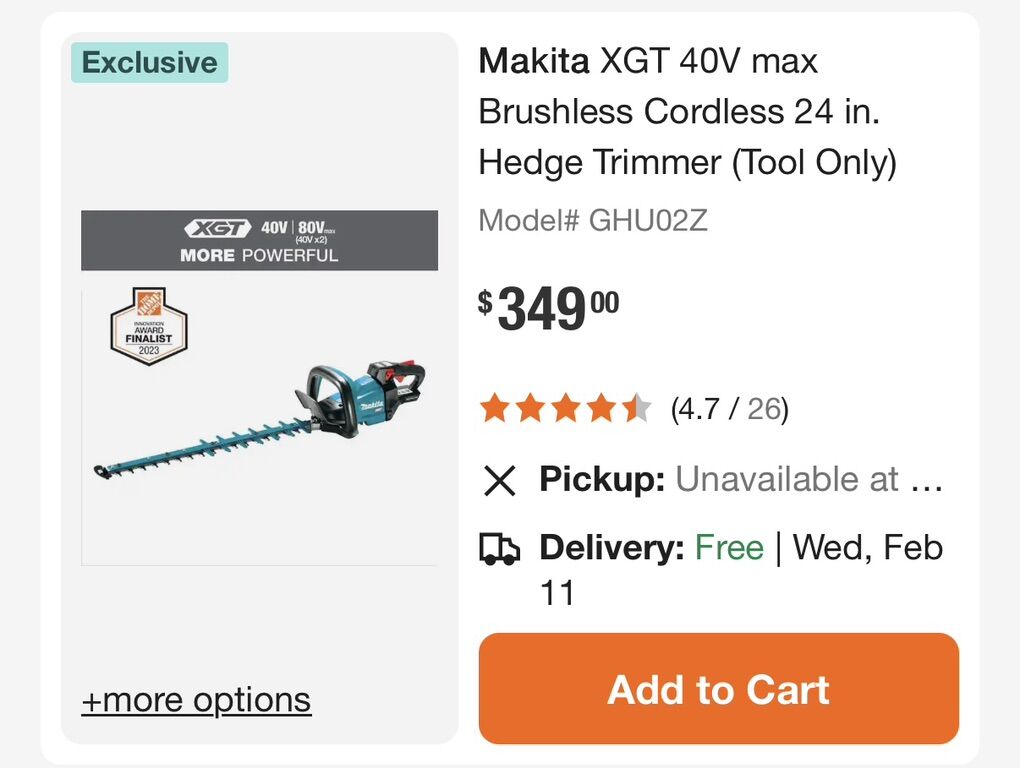The image size is (1020, 768).
Task: Click the Pickup: Unavailable text
Action: coord(740,481)
